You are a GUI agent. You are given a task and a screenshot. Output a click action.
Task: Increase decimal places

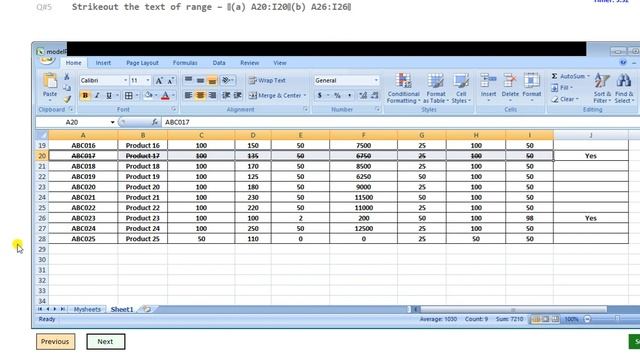point(363,96)
